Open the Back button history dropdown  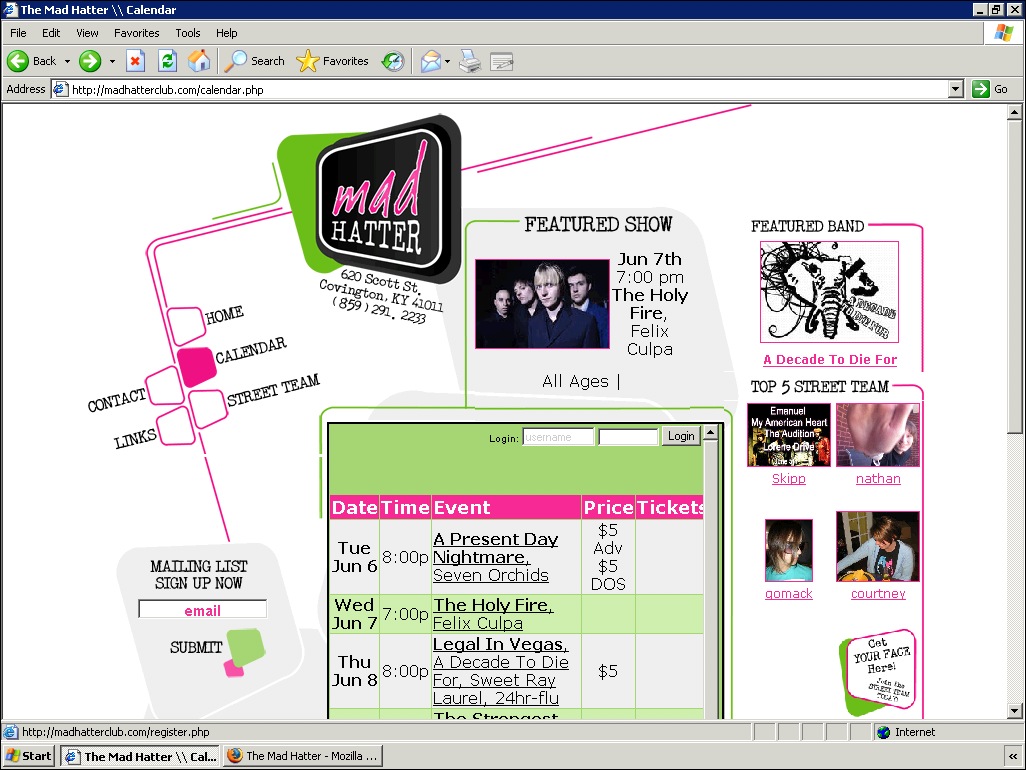pyautogui.click(x=67, y=61)
